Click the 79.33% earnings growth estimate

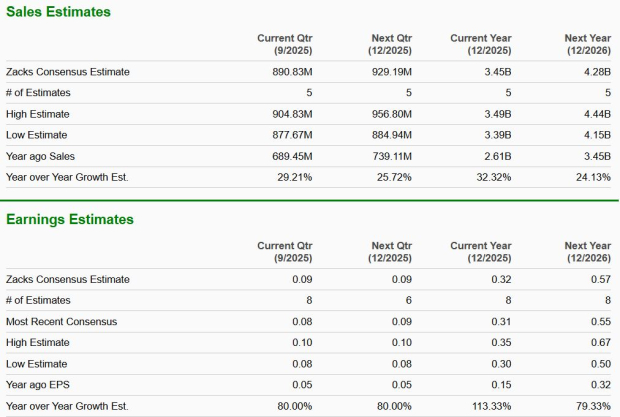point(591,406)
